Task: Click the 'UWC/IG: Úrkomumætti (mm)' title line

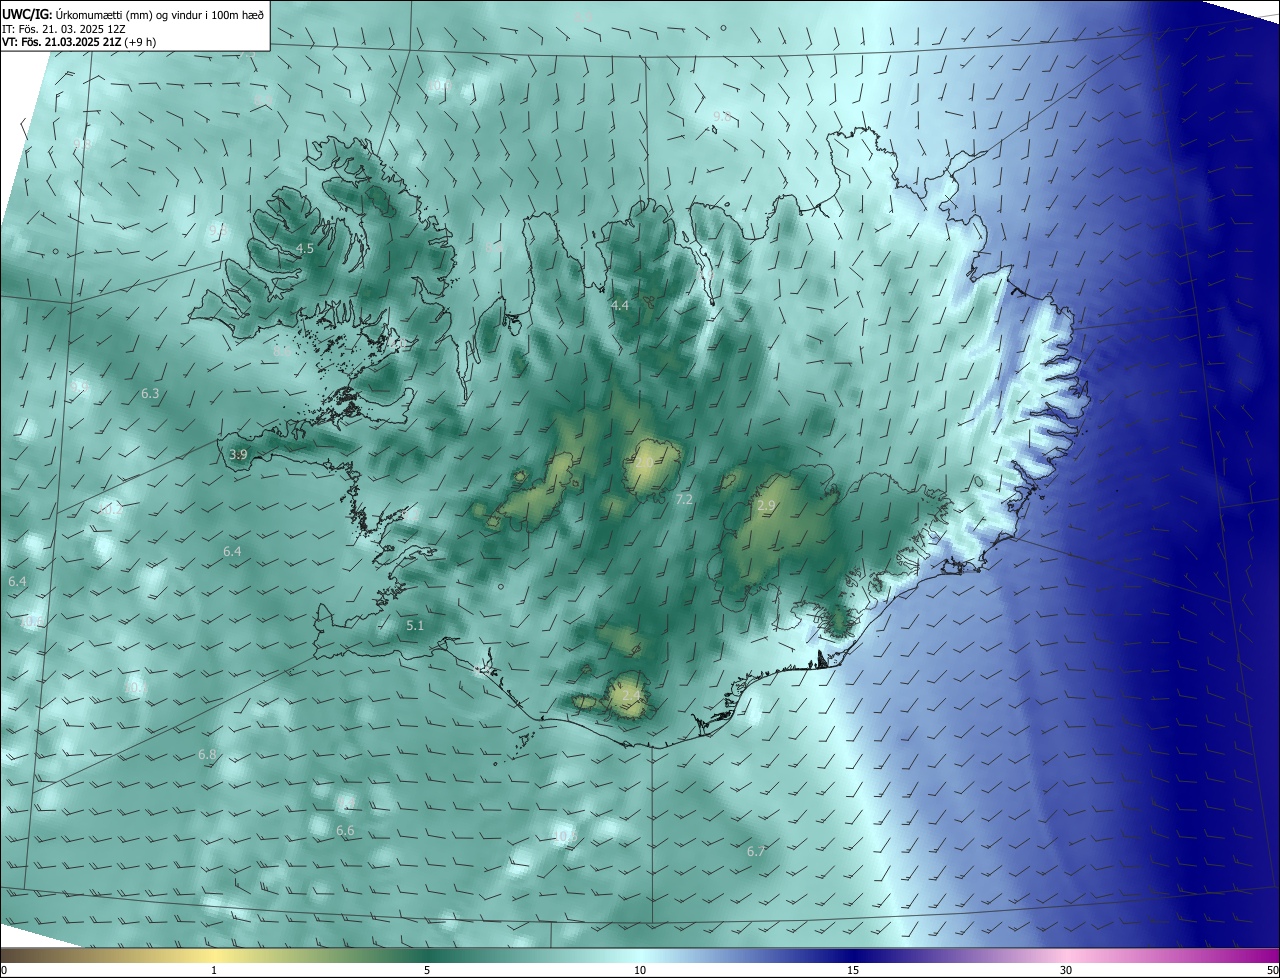Action: pyautogui.click(x=133, y=15)
